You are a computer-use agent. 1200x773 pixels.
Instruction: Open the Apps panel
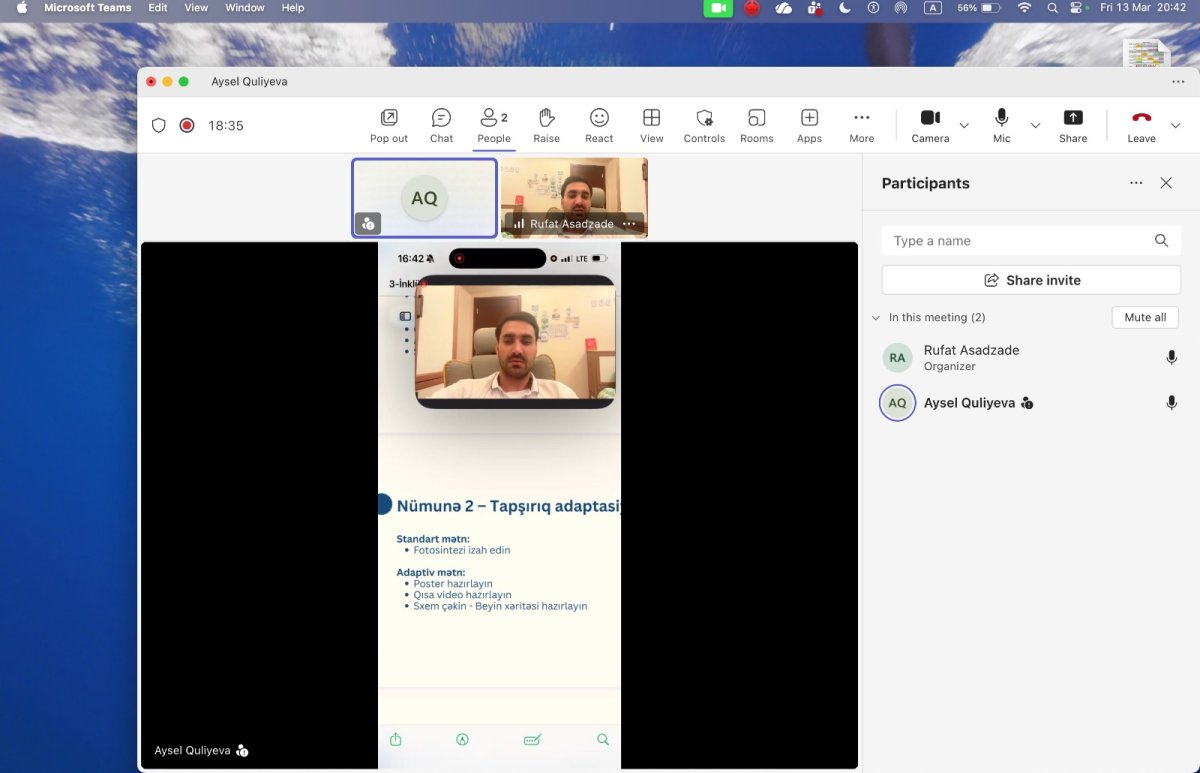pyautogui.click(x=809, y=126)
